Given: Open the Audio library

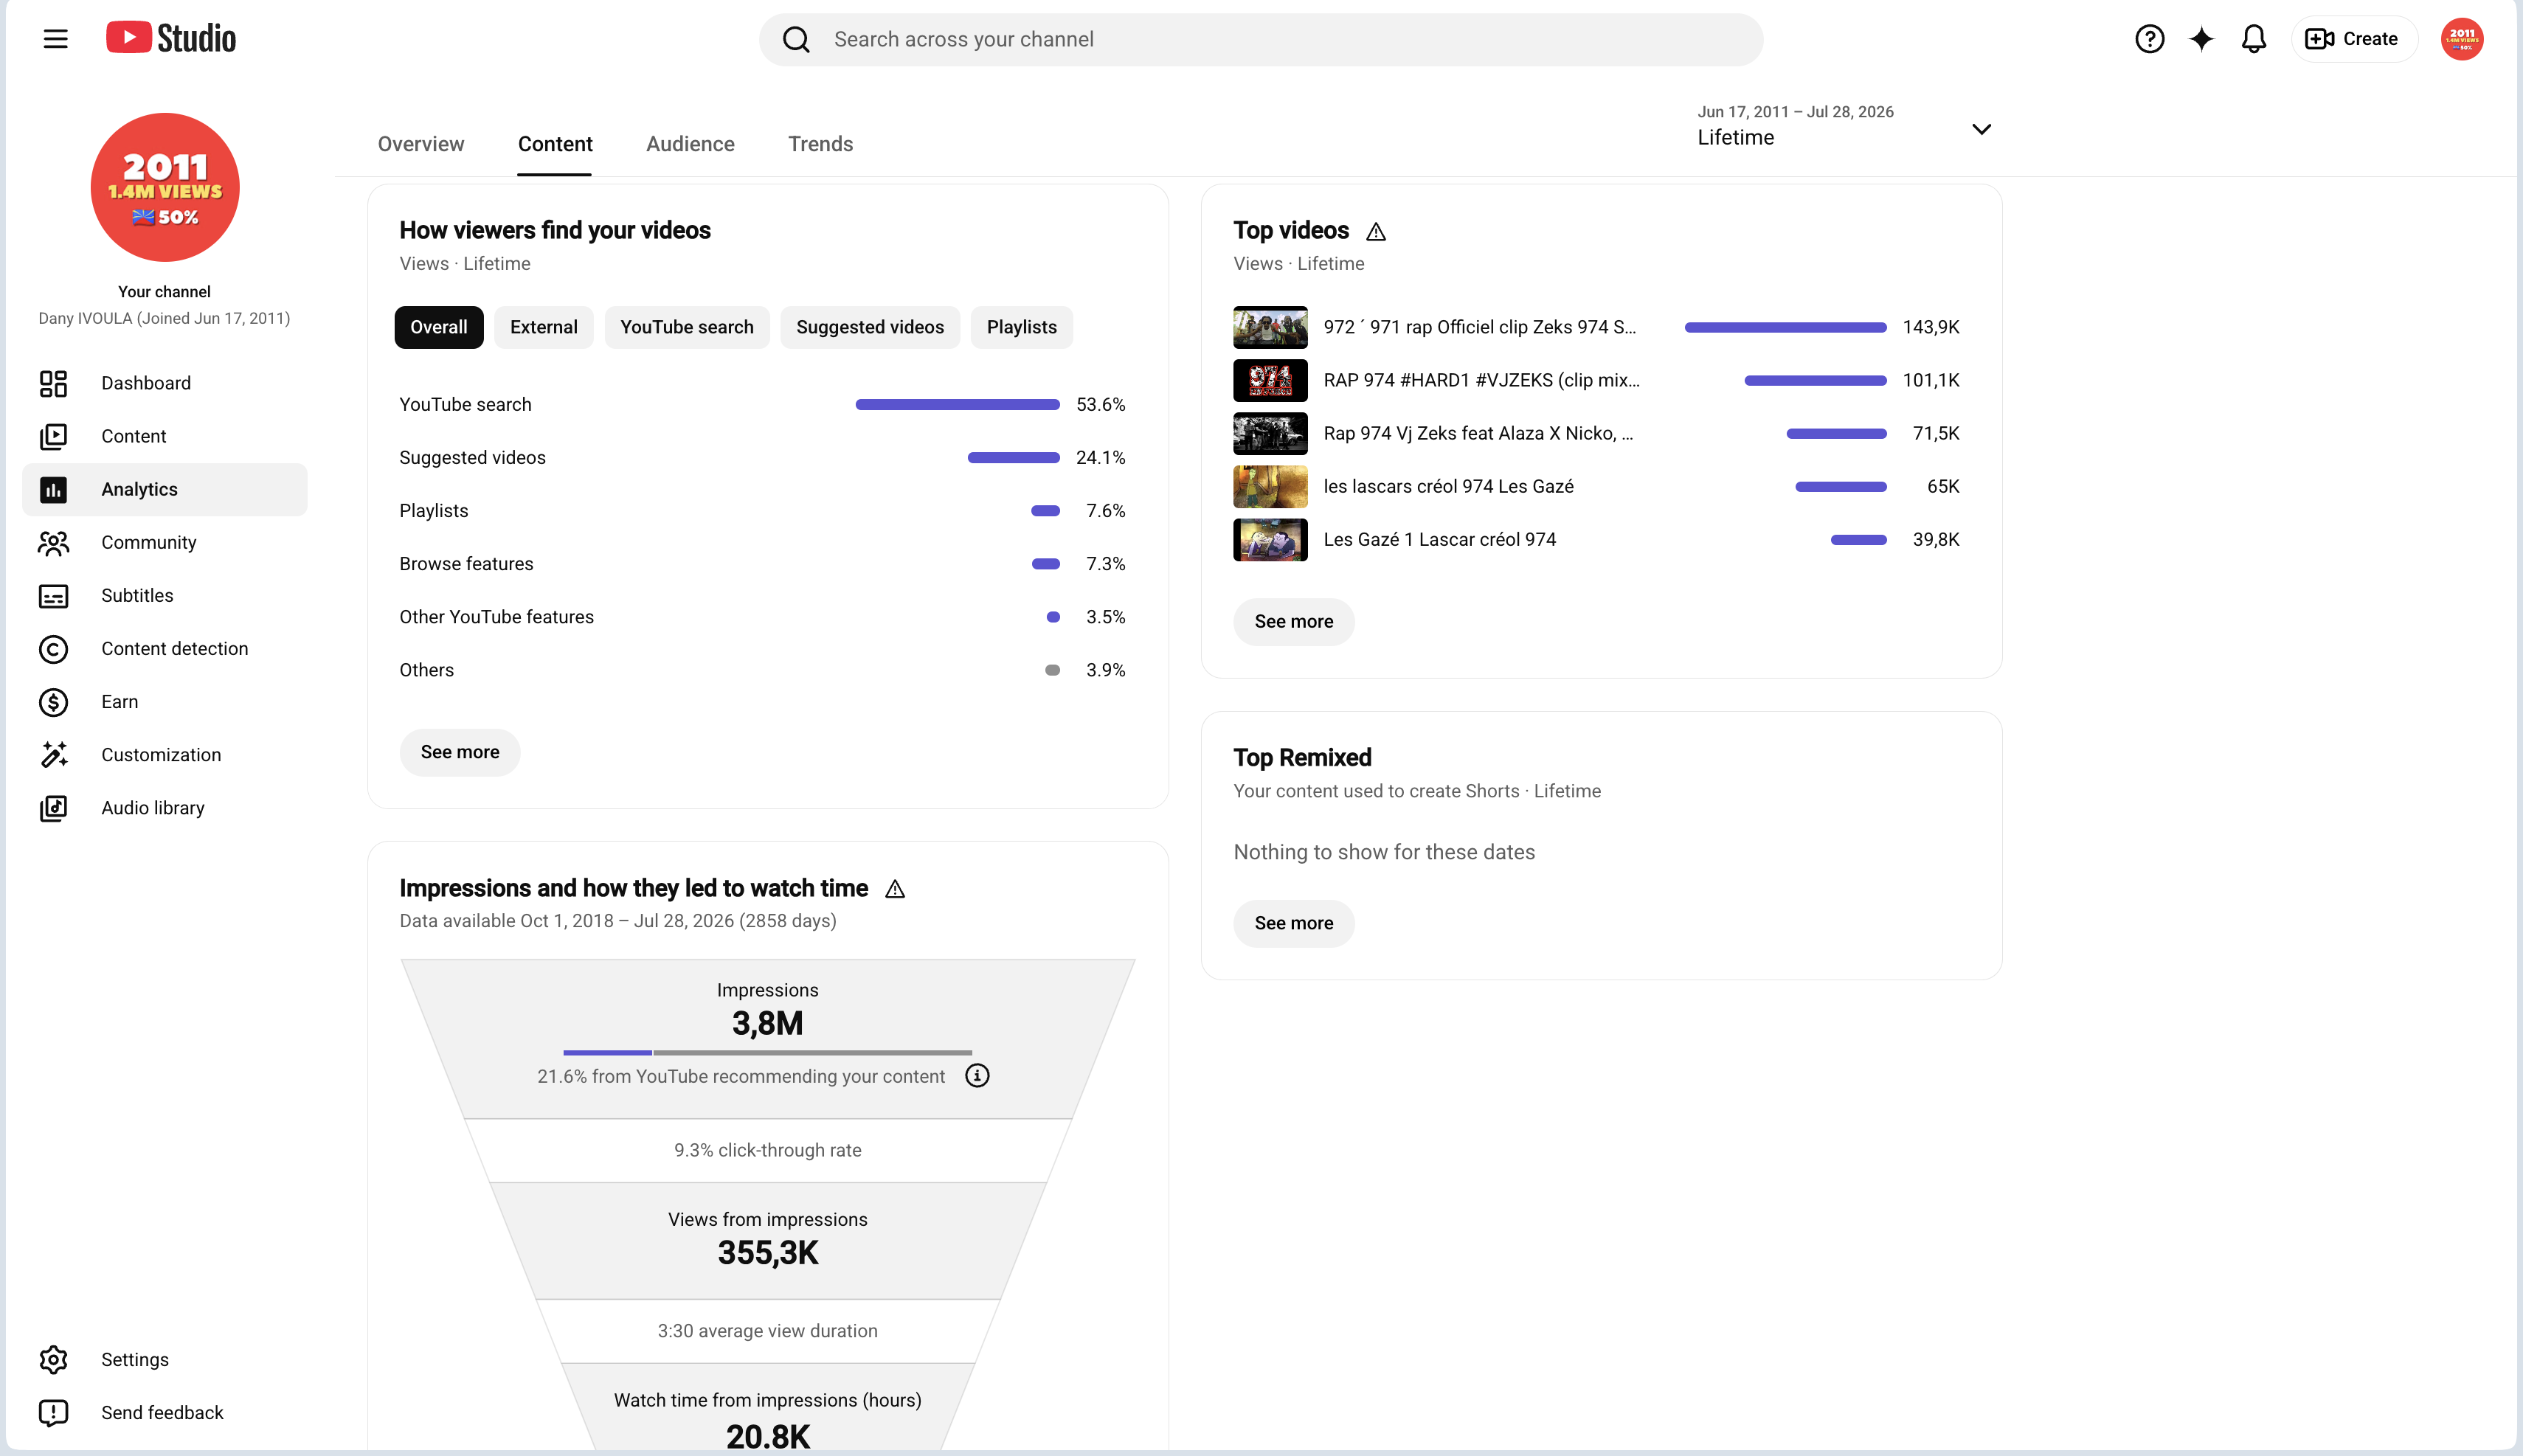Looking at the screenshot, I should coord(165,807).
